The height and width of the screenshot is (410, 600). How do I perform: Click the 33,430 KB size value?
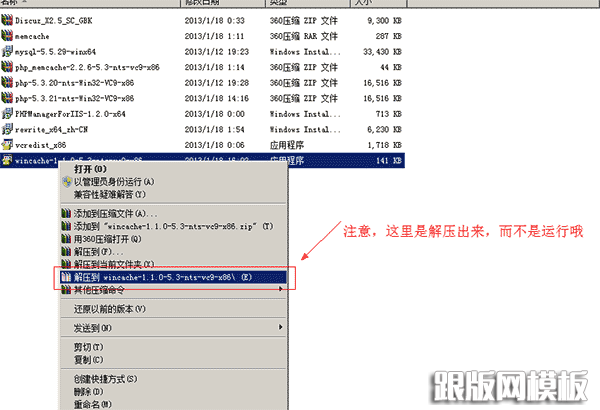pos(382,52)
